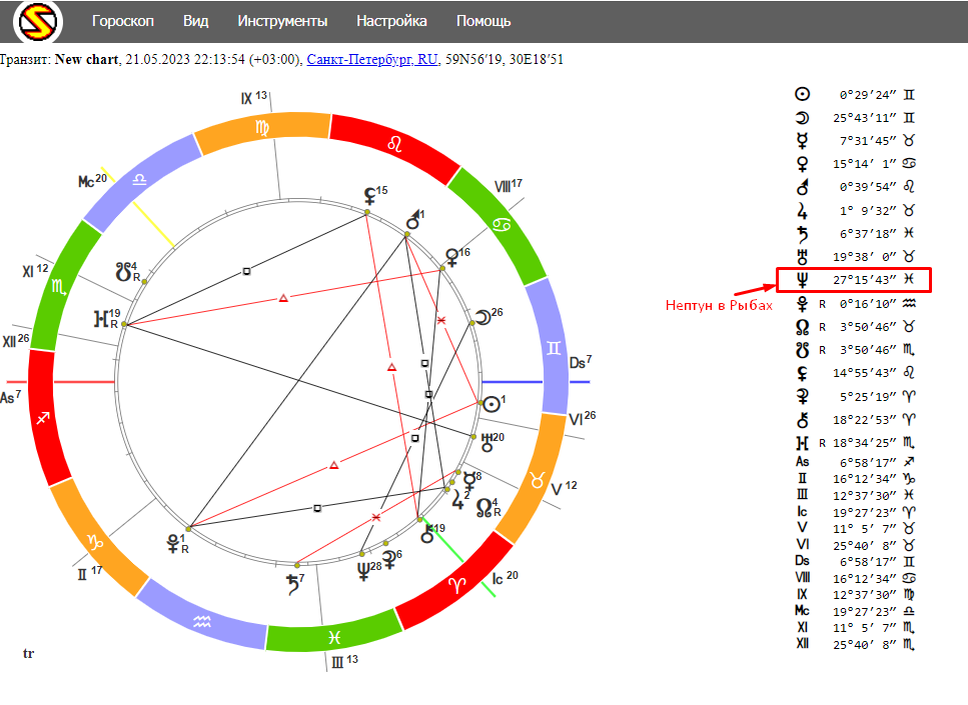This screenshot has height=705, width=968.
Task: Click the Uranus glyph labeled 20 in chart
Action: click(x=487, y=442)
